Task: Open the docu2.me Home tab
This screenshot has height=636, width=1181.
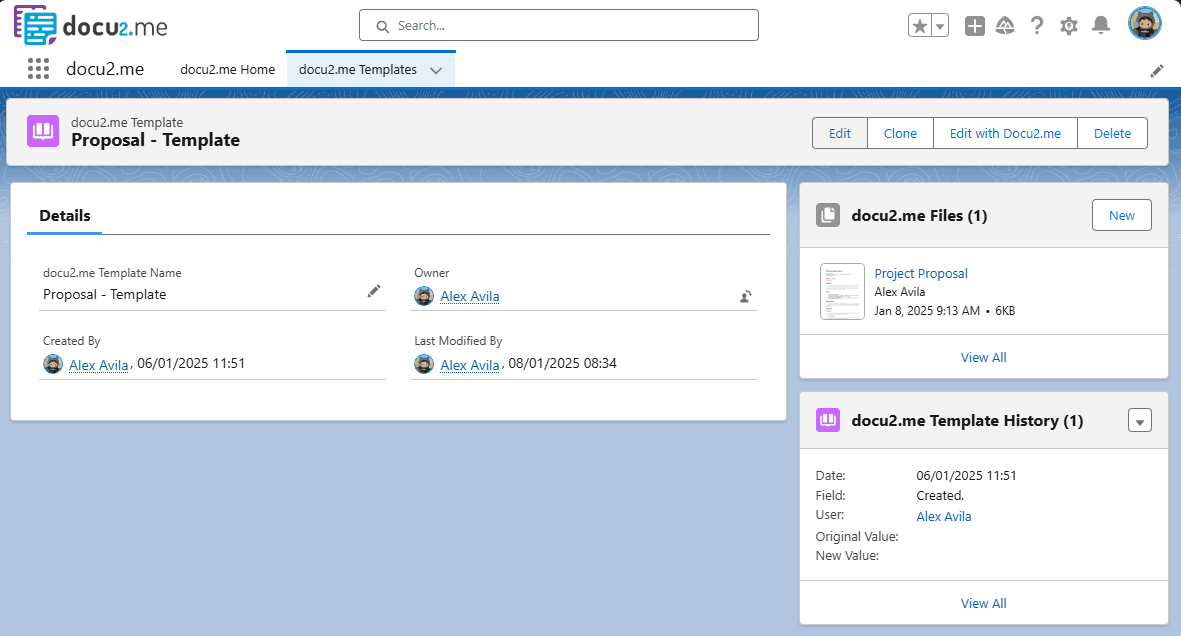Action: click(x=227, y=69)
